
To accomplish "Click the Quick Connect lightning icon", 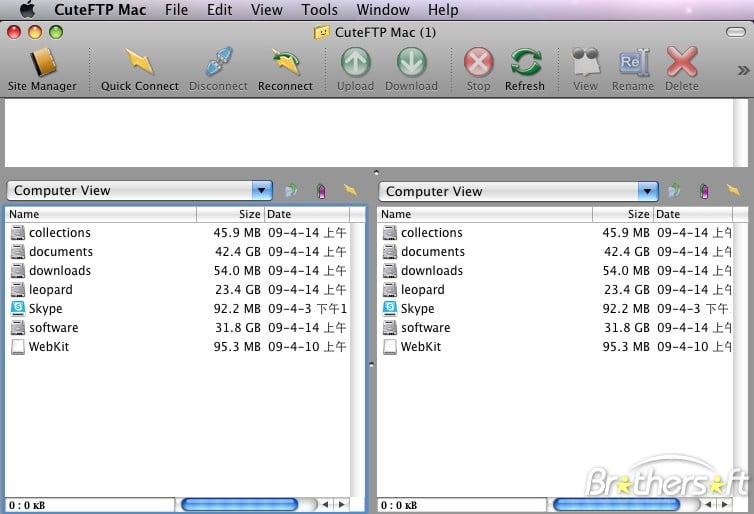I will 139,63.
